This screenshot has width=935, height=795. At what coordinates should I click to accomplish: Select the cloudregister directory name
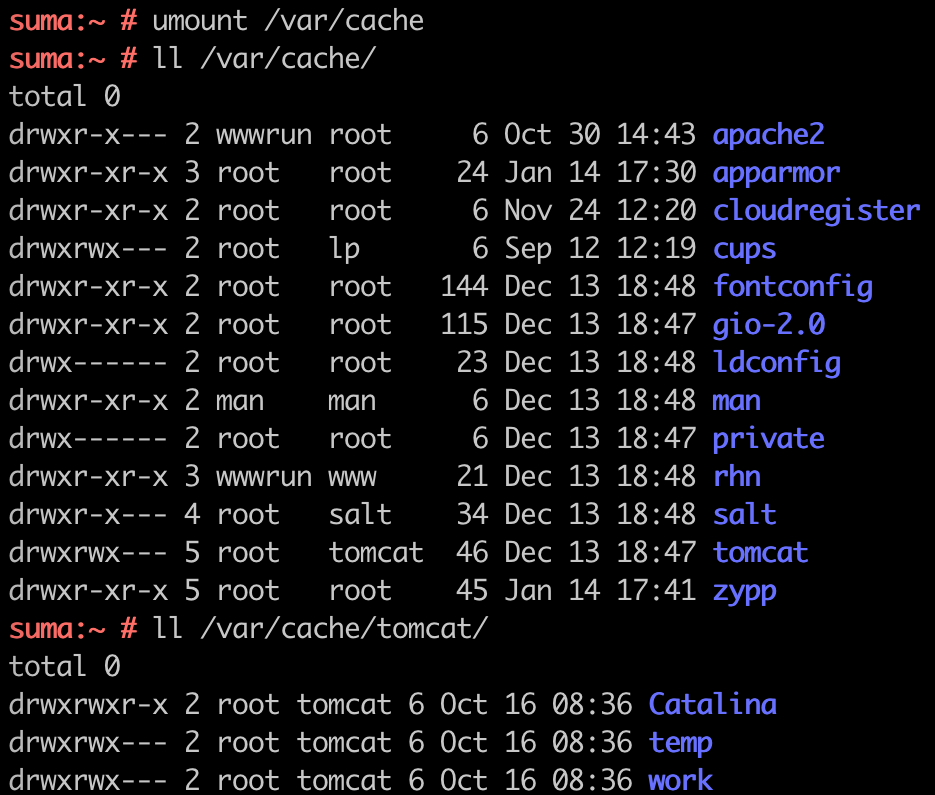[816, 210]
